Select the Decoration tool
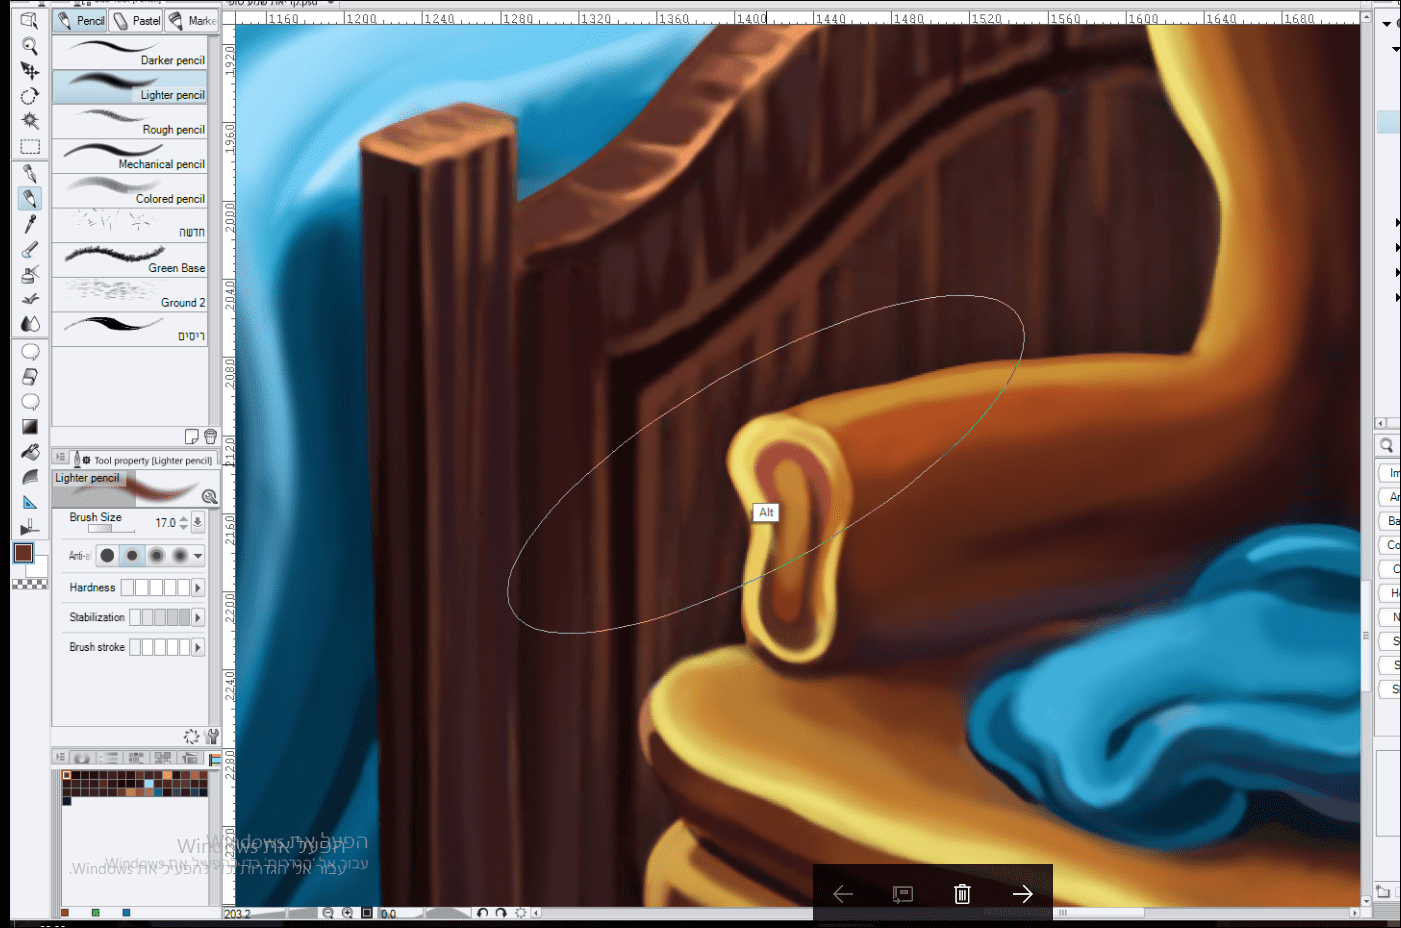 pos(30,298)
